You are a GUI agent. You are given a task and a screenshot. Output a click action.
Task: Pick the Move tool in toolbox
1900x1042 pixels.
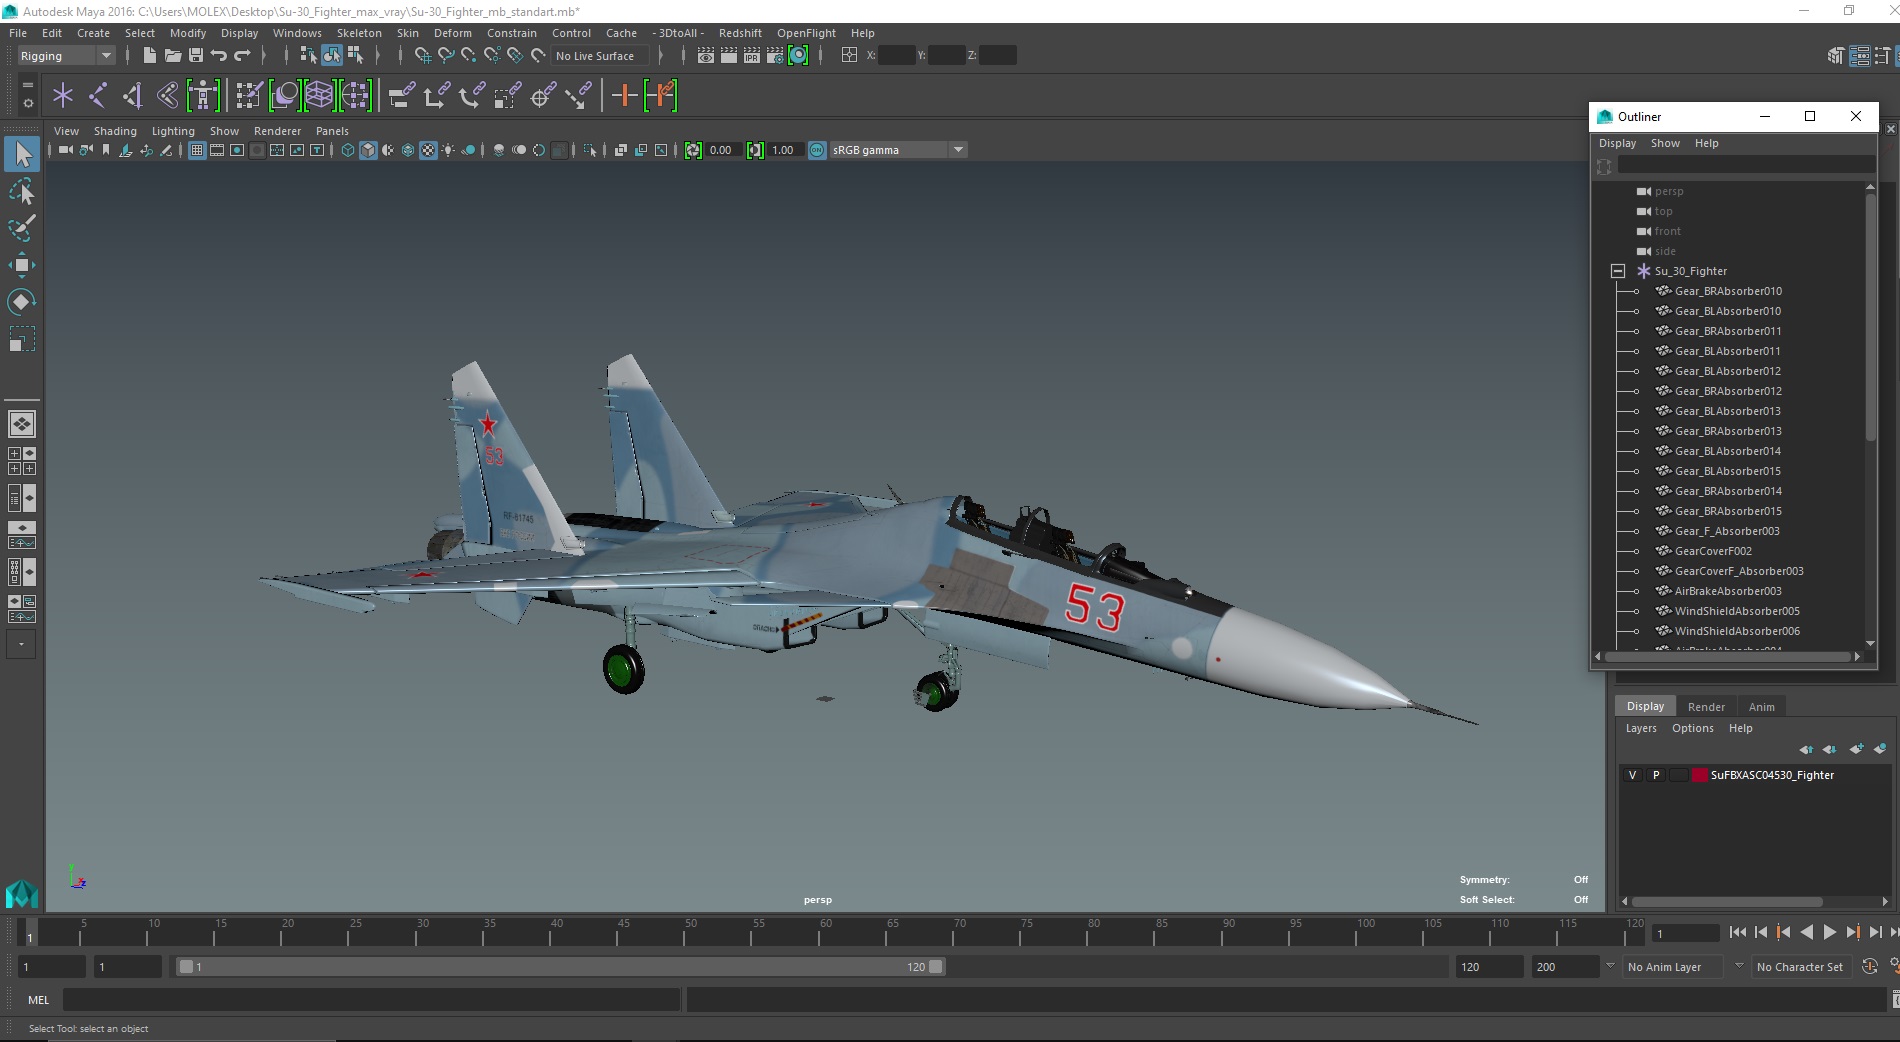tap(22, 265)
